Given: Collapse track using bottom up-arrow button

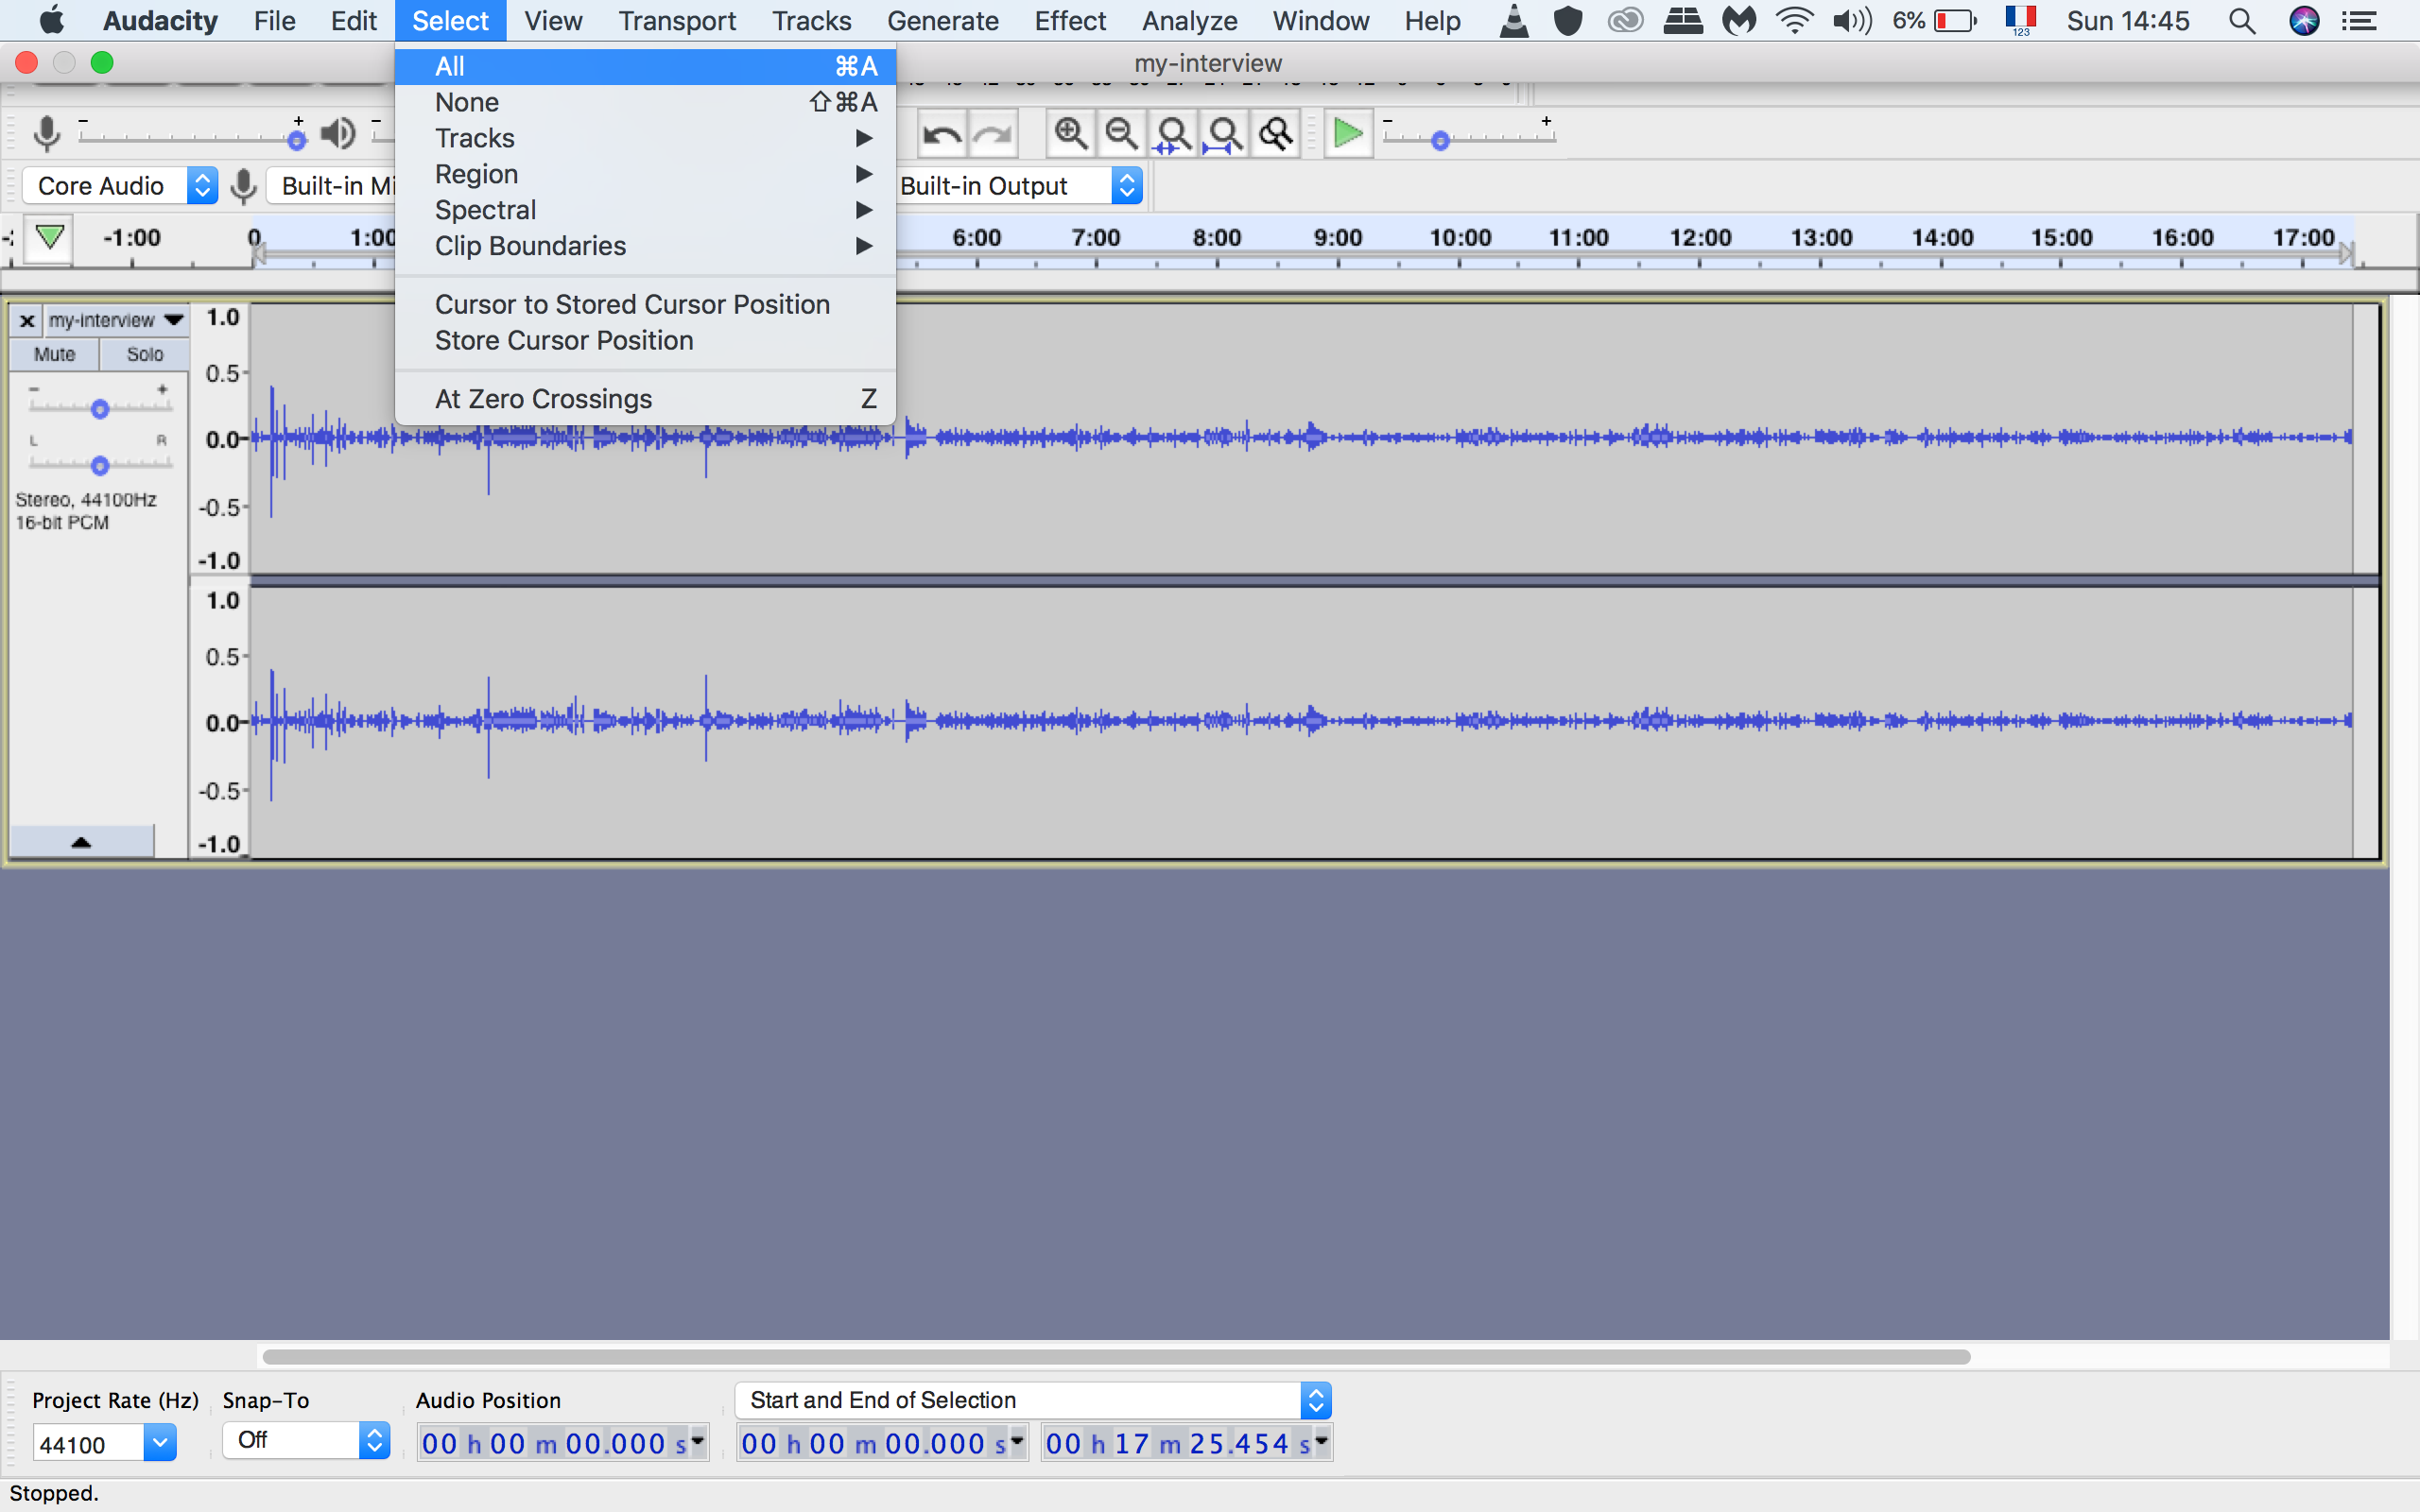Looking at the screenshot, I should pos(81,842).
